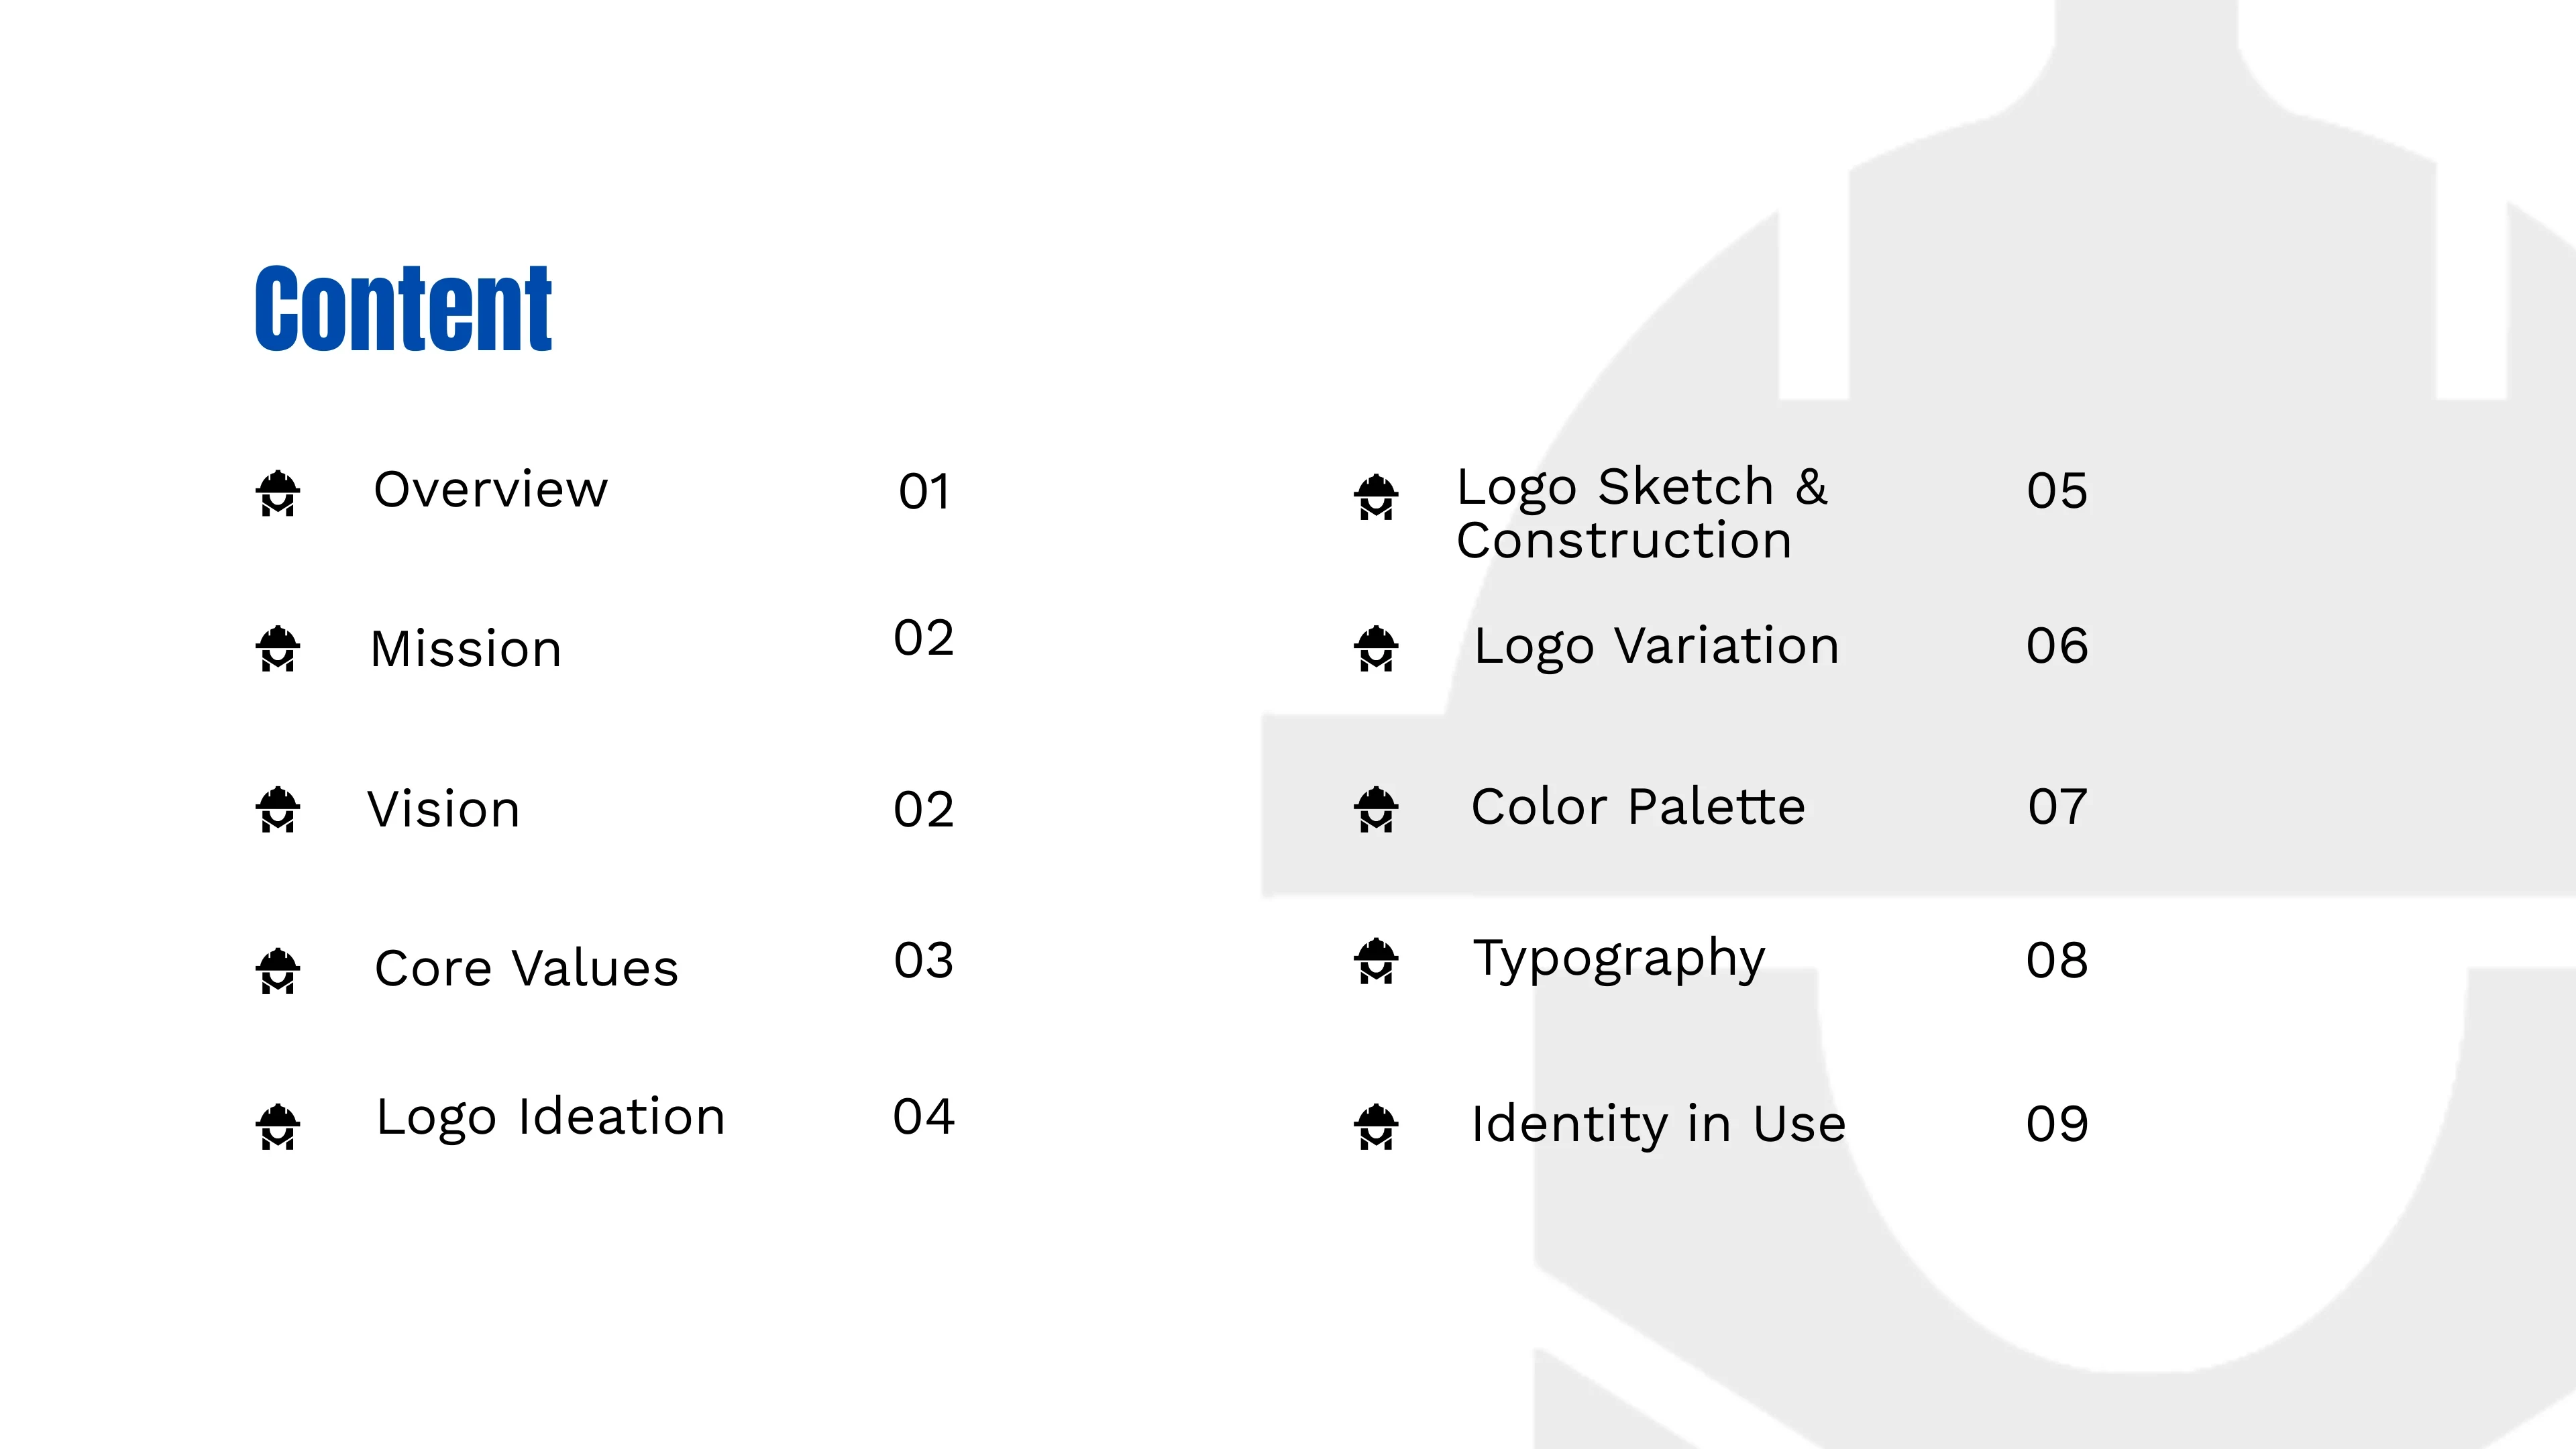Click the helmet icon beside Typography
The height and width of the screenshot is (1449, 2576).
tap(1376, 961)
